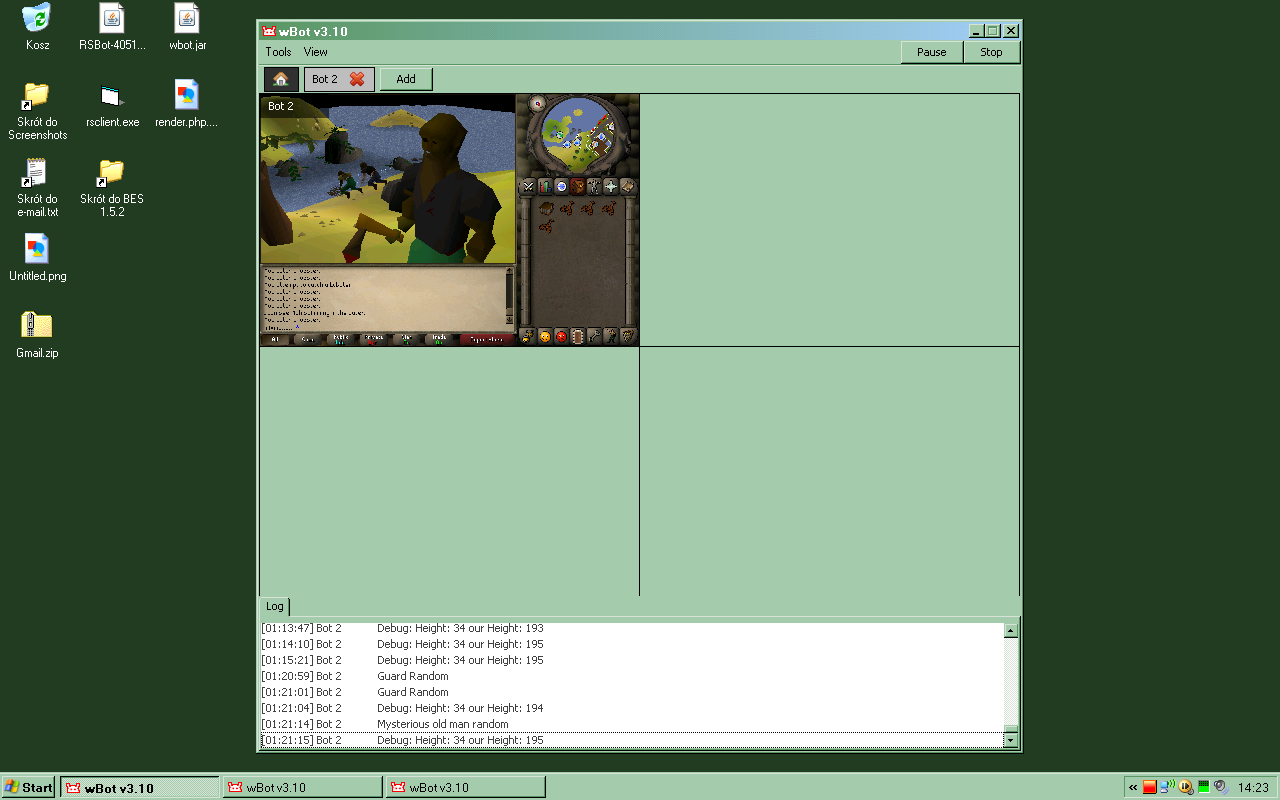Click the red Report abuse button
Viewport: 1280px width, 800px height.
click(x=487, y=340)
